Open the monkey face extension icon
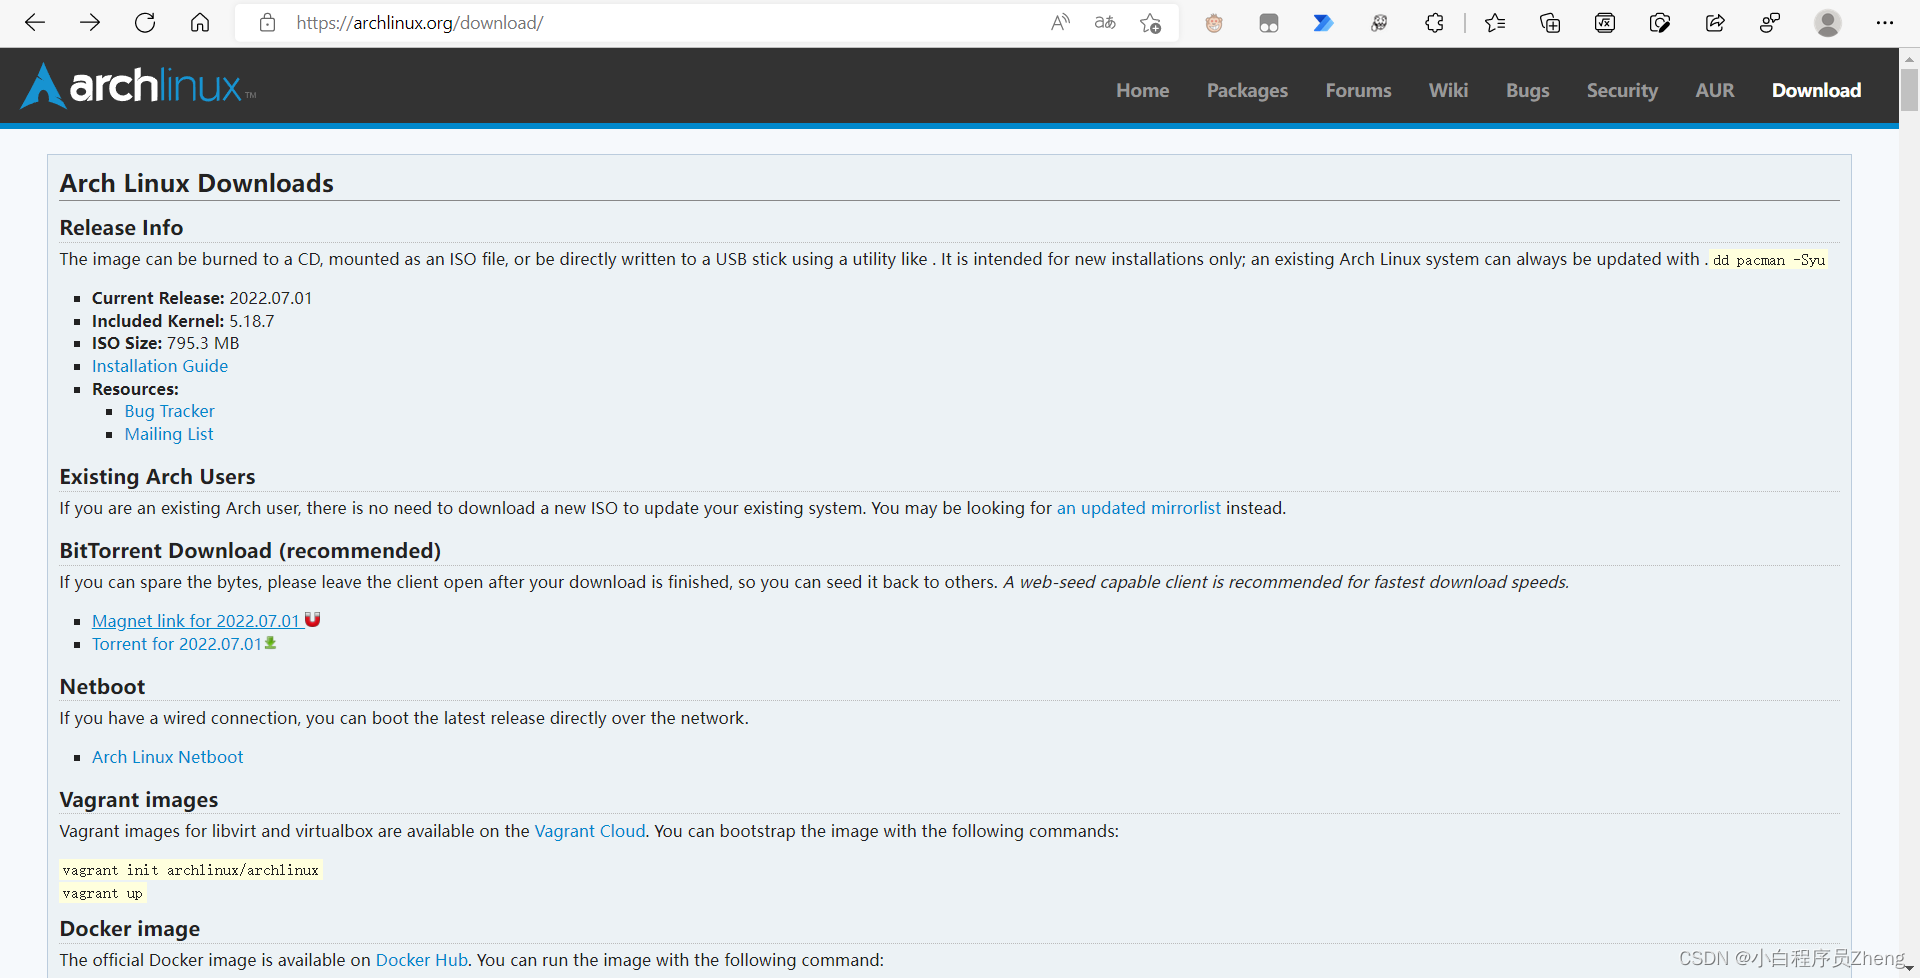The width and height of the screenshot is (1920, 978). point(1214,23)
